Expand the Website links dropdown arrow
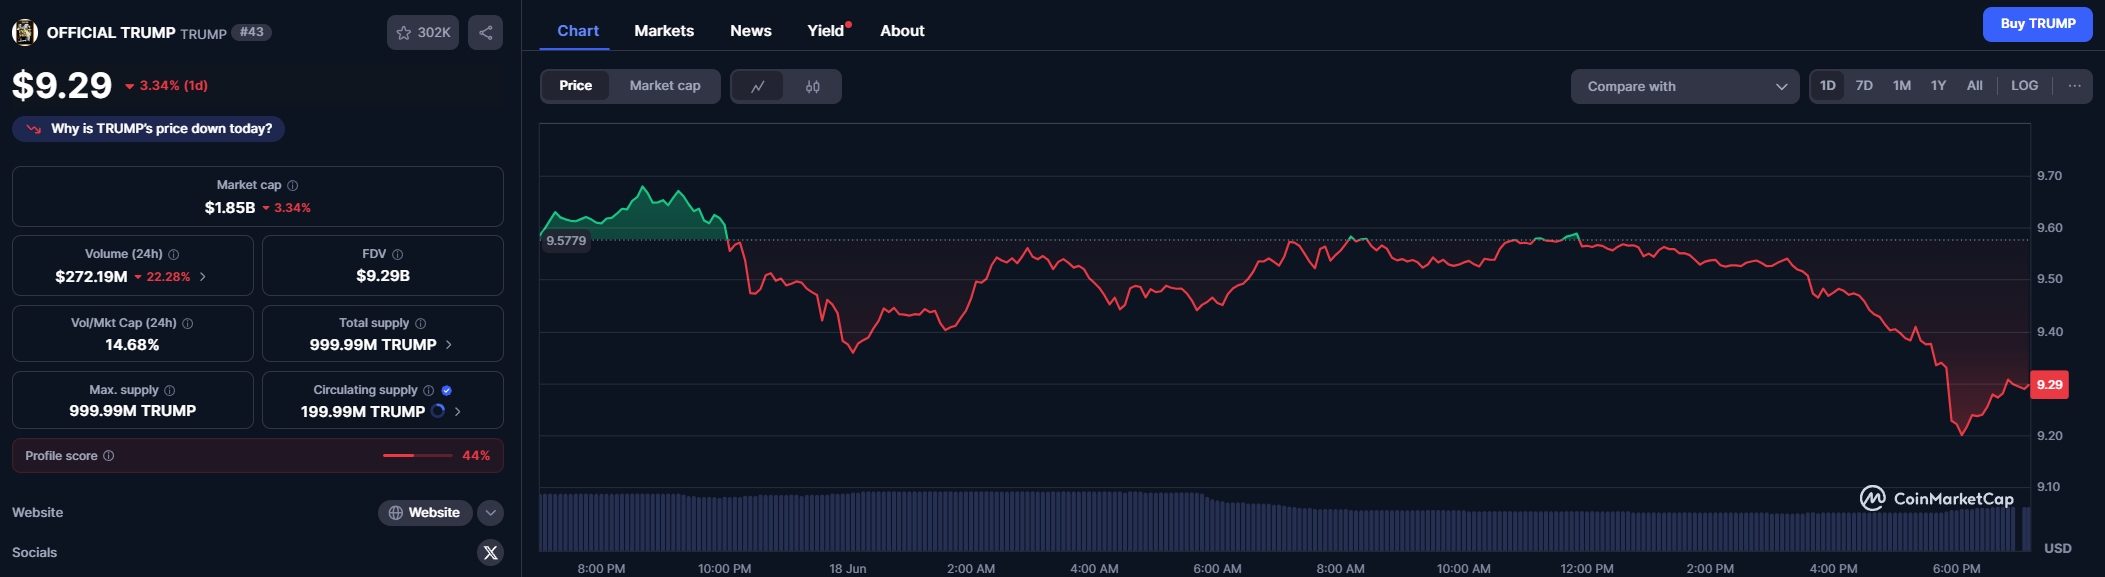2105x577 pixels. tap(490, 513)
